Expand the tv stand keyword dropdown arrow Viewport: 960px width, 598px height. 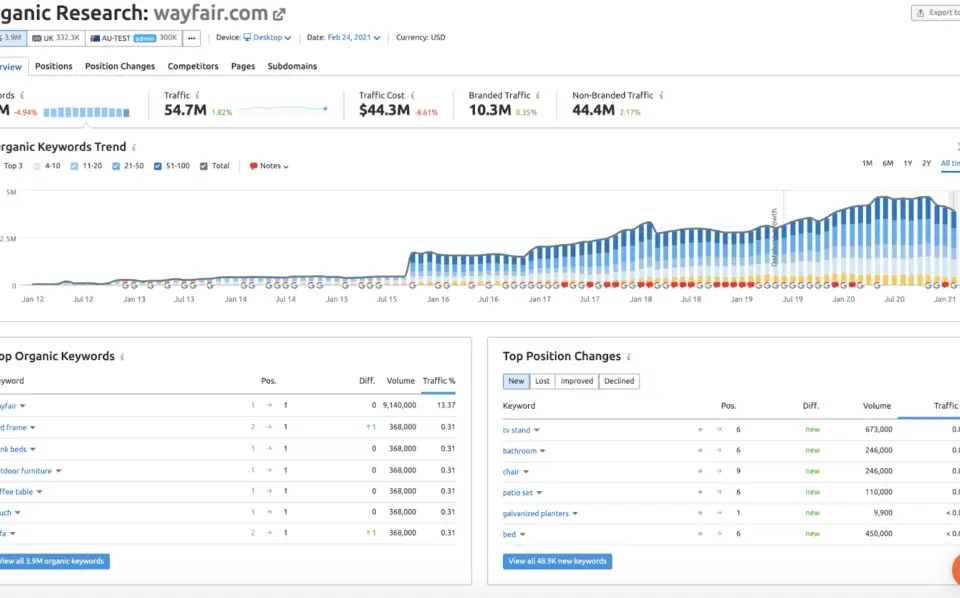coord(537,430)
